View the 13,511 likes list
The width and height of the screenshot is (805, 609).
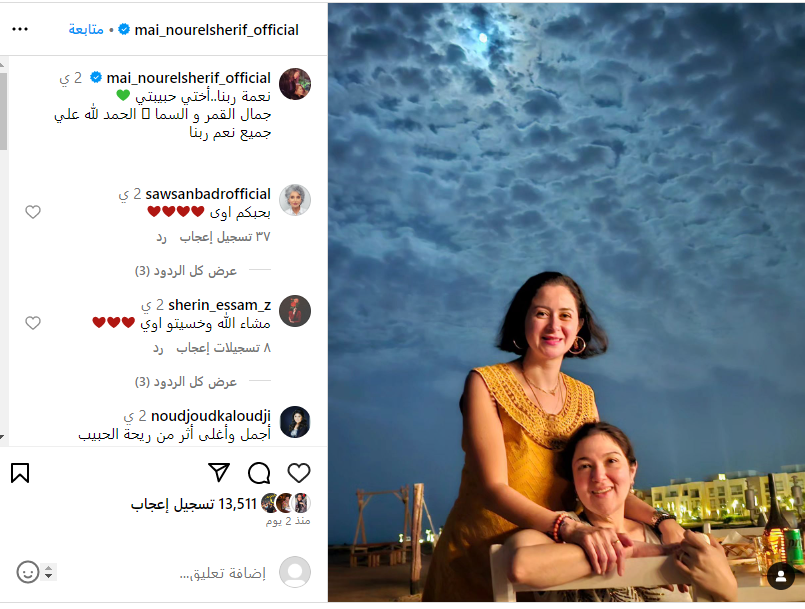click(194, 504)
